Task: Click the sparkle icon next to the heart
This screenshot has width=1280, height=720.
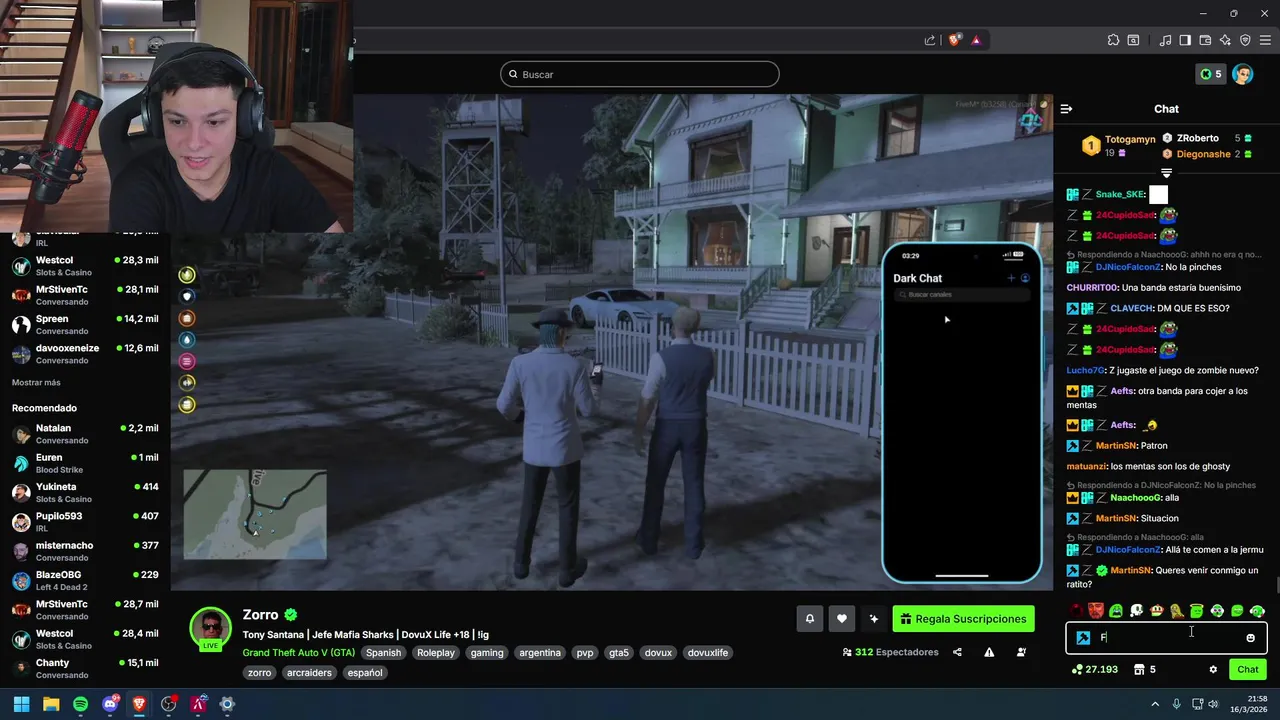Action: click(x=874, y=619)
